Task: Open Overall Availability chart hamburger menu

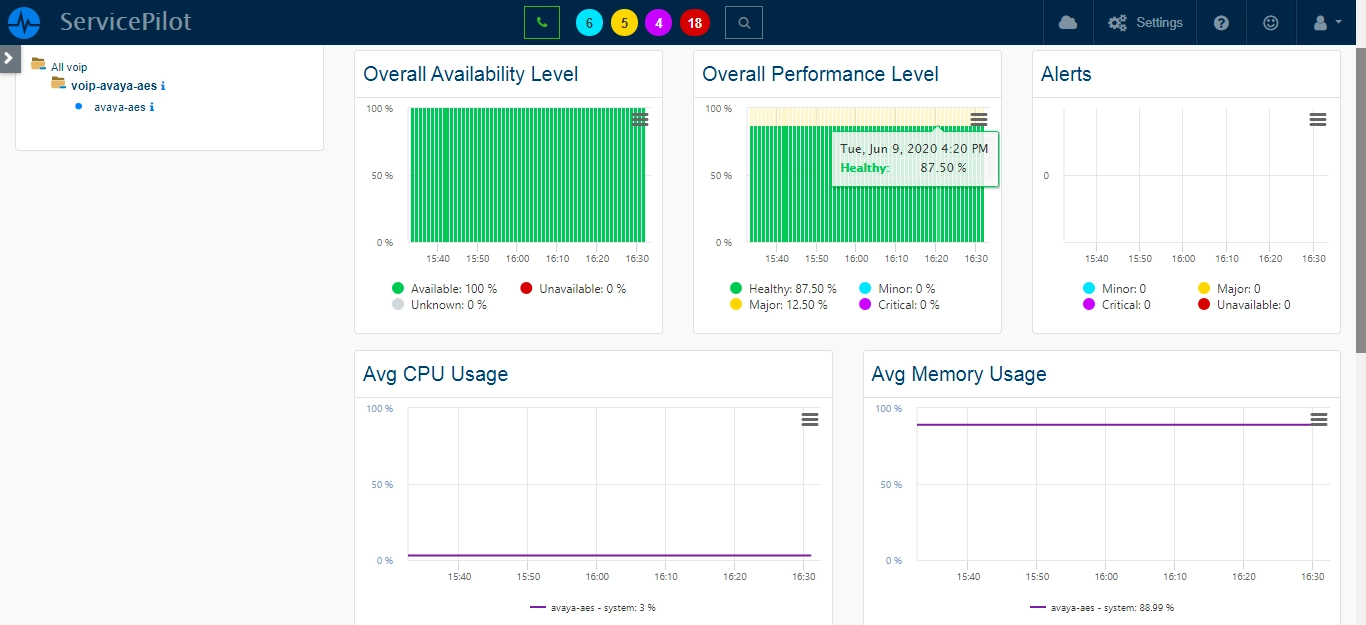Action: tap(640, 120)
